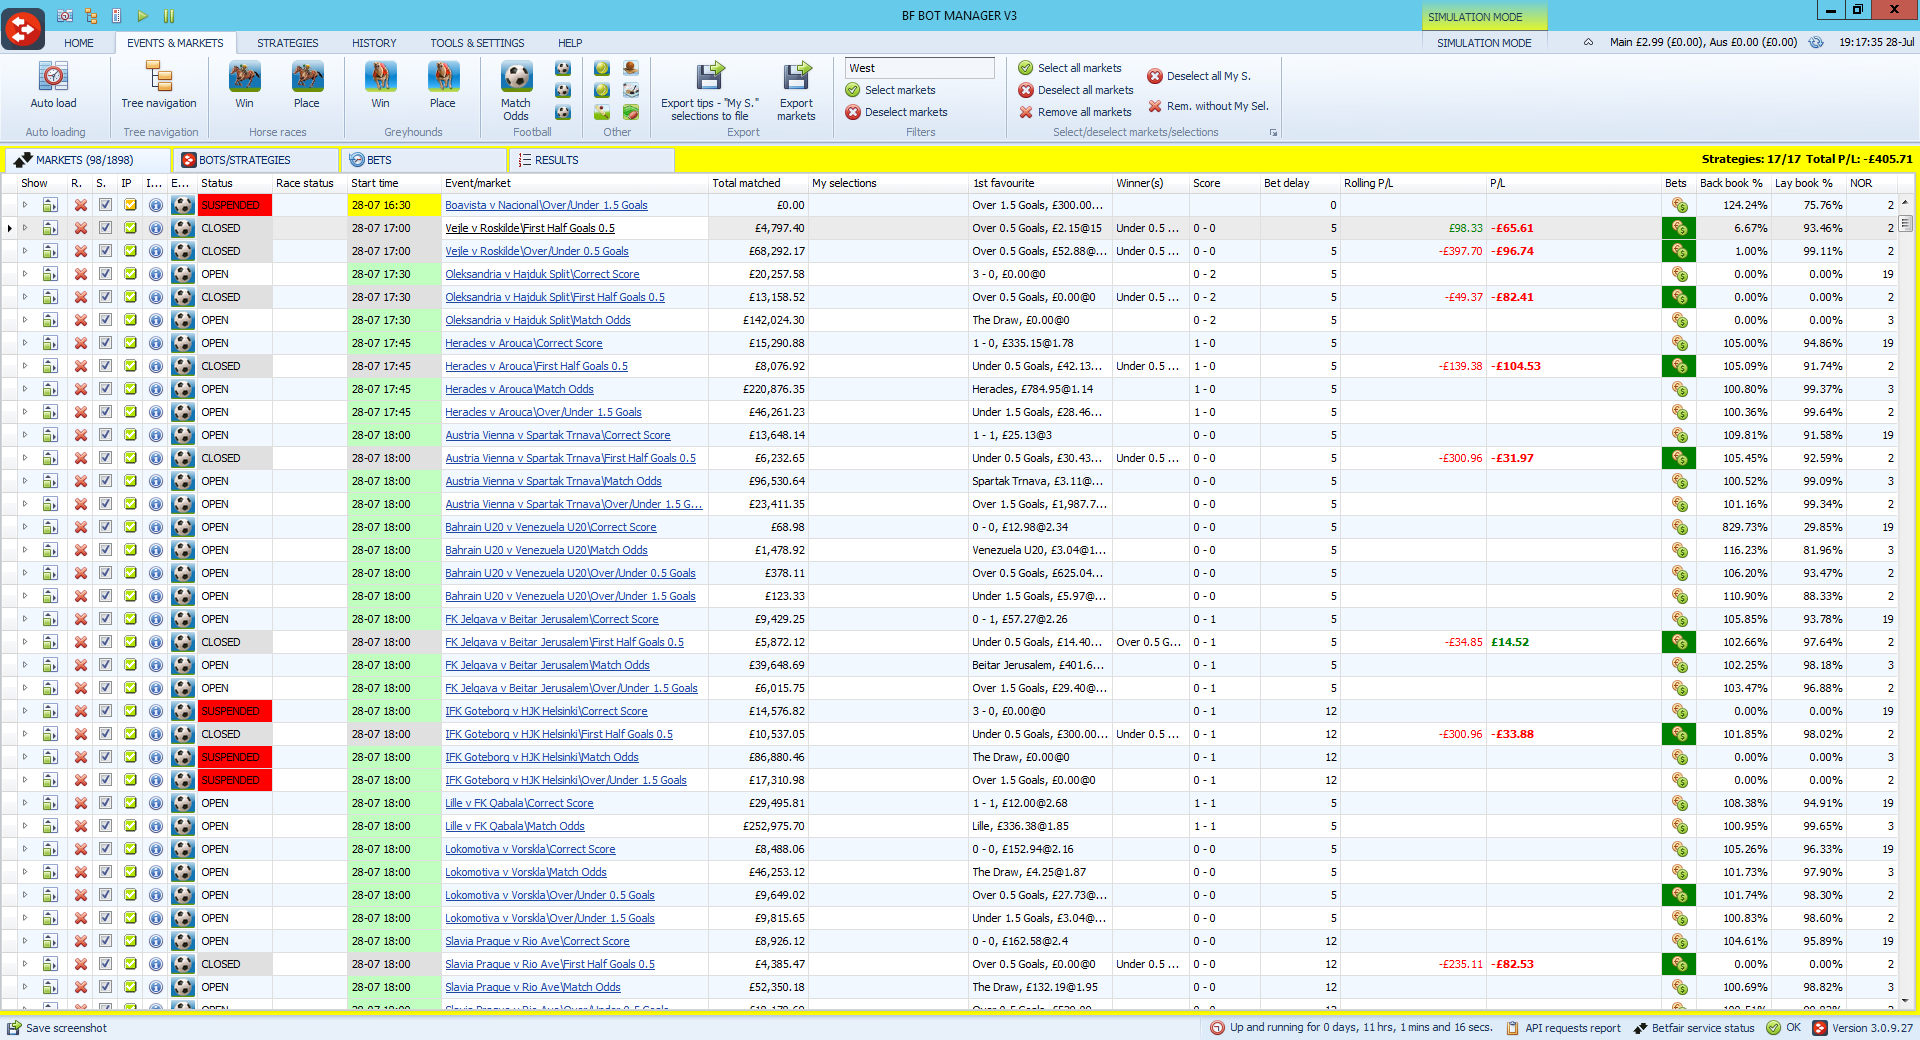Remove Boavista v Nacional market with red X
The image size is (1920, 1040).
80,205
